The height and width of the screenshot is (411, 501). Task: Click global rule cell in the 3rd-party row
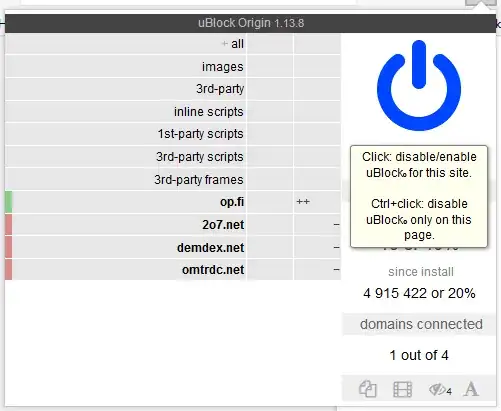[x=270, y=89]
